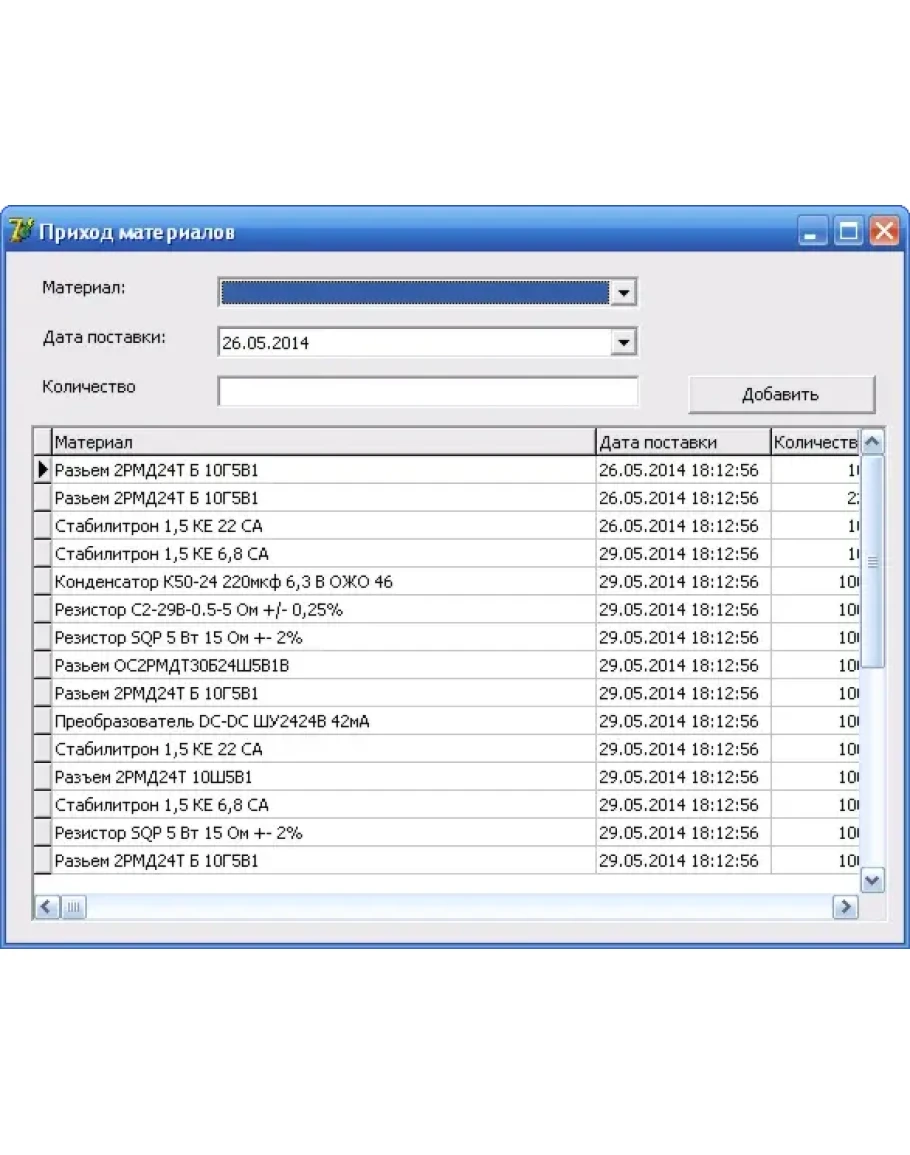The width and height of the screenshot is (910, 1155).
Task: Click the Материал column header
Action: [323, 442]
